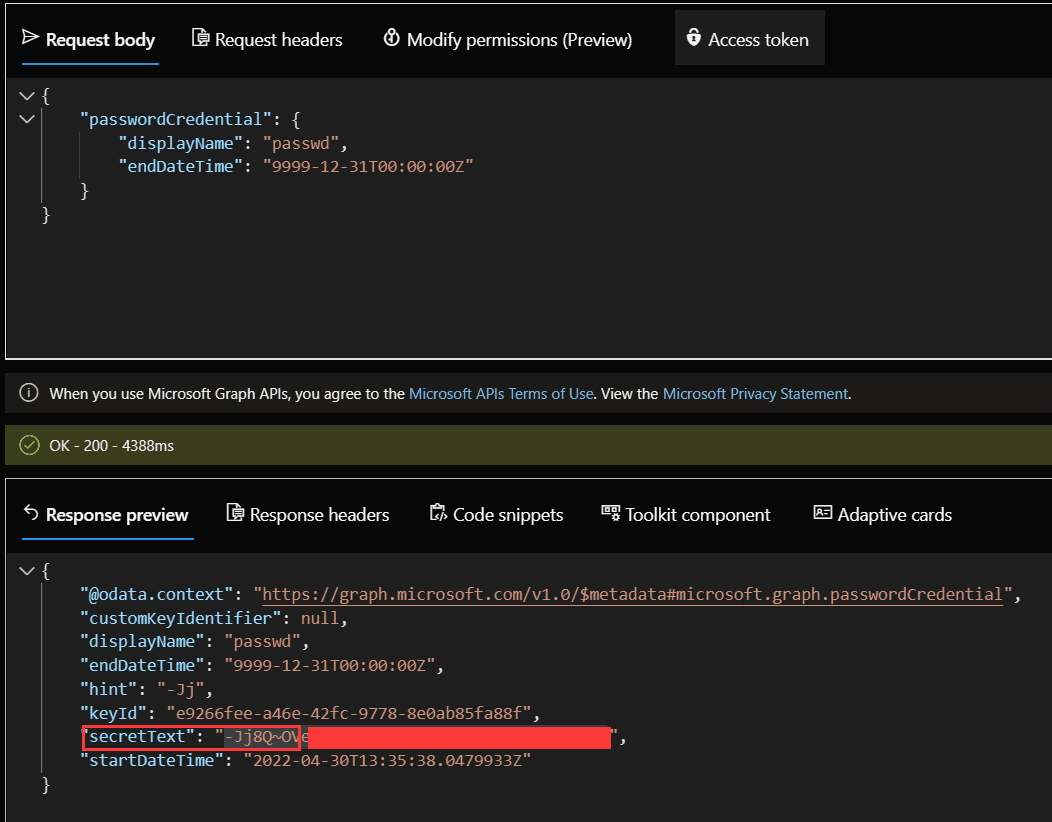Click the Access token lock icon
This screenshot has height=822, width=1052.
[x=693, y=39]
